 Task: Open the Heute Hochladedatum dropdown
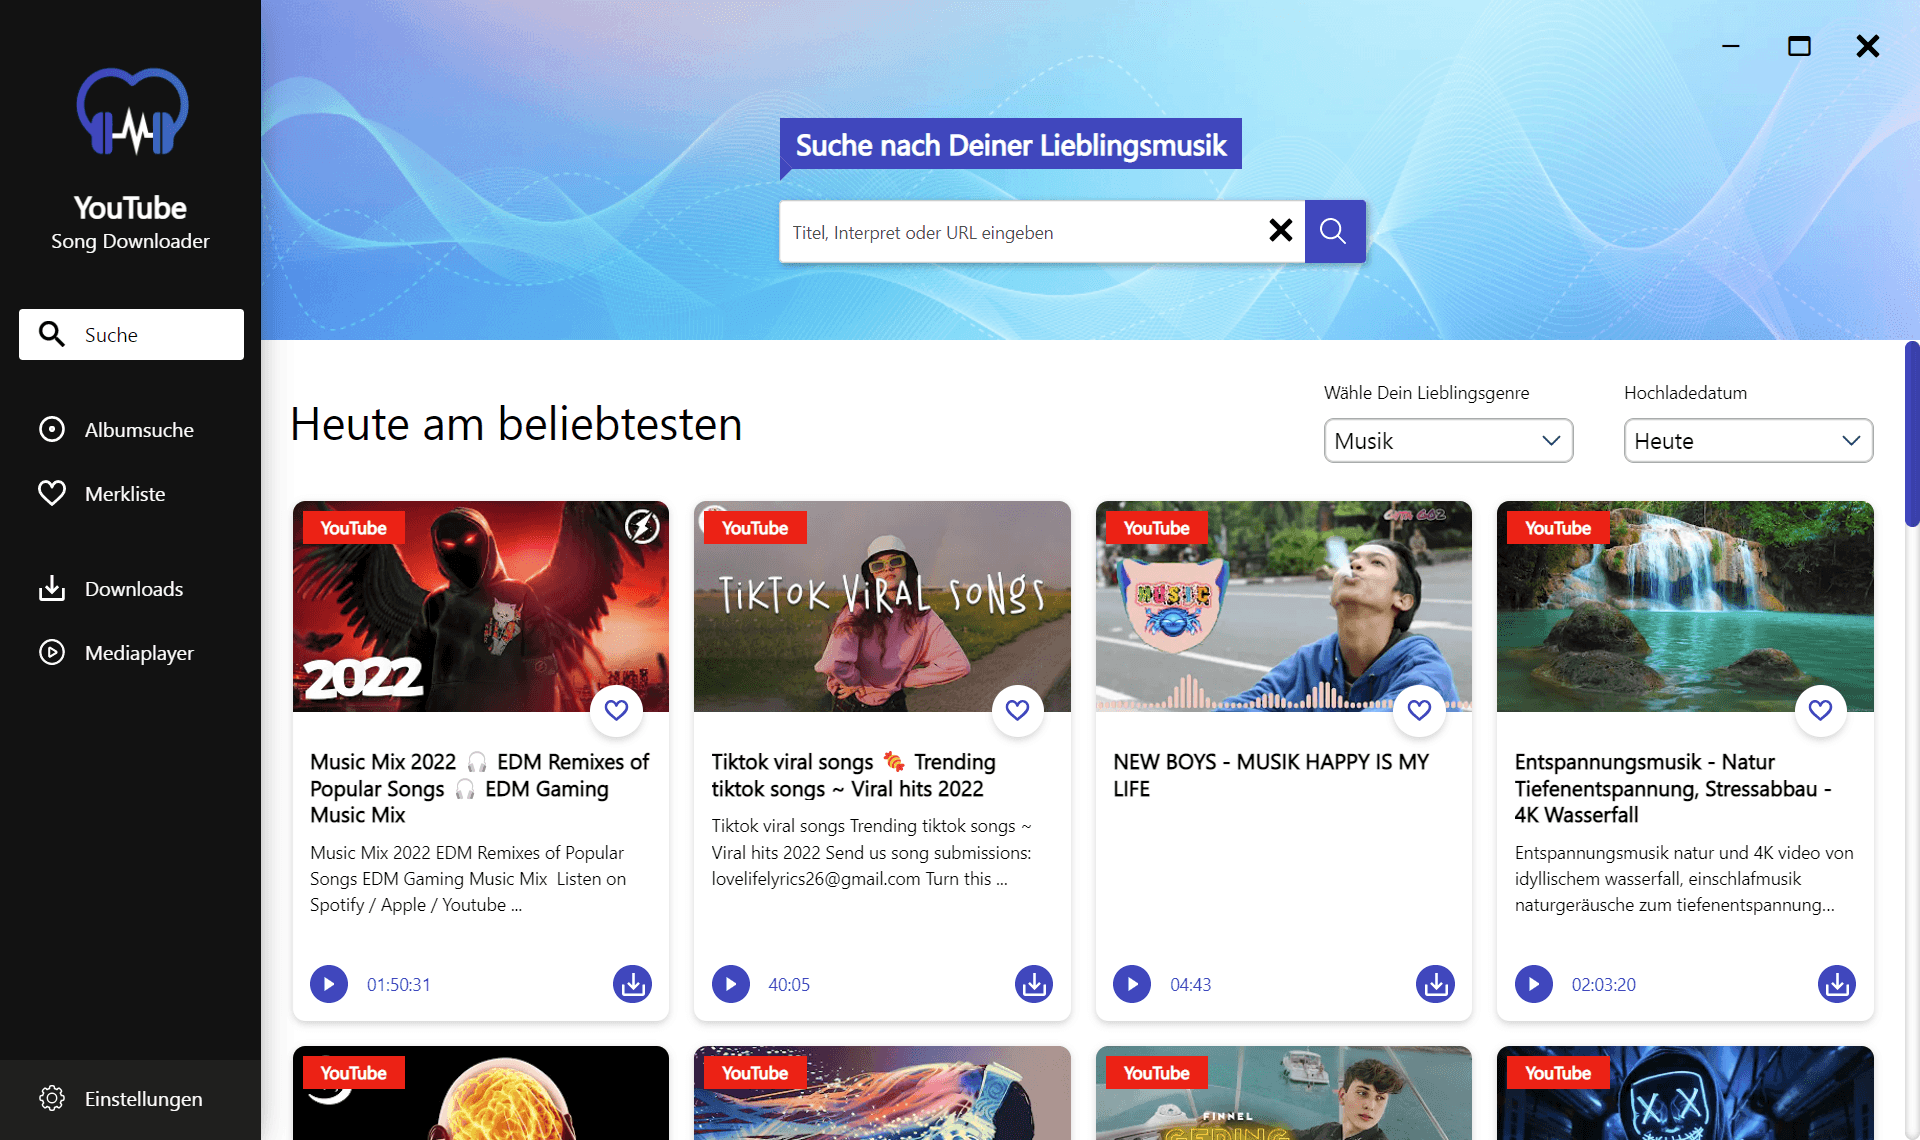click(x=1748, y=441)
